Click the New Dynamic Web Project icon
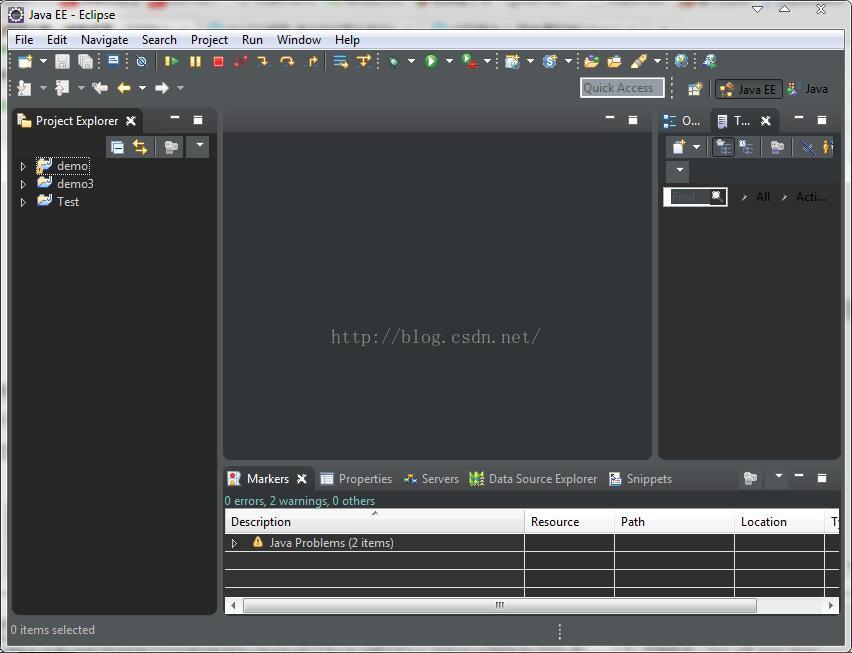The width and height of the screenshot is (852, 653). [512, 61]
